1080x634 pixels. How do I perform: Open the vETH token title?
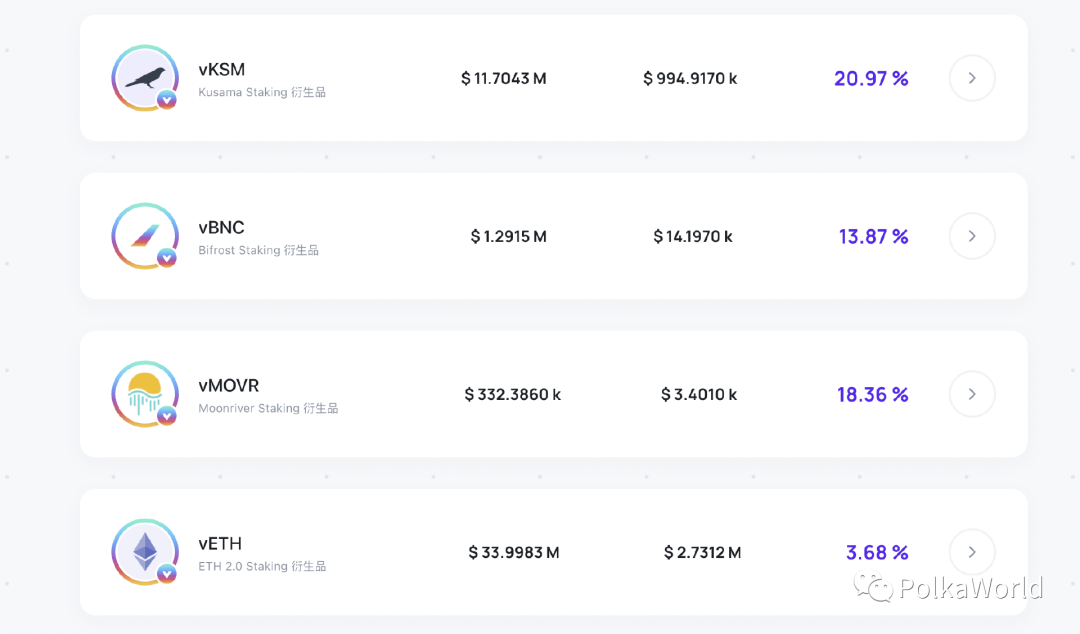click(220, 544)
